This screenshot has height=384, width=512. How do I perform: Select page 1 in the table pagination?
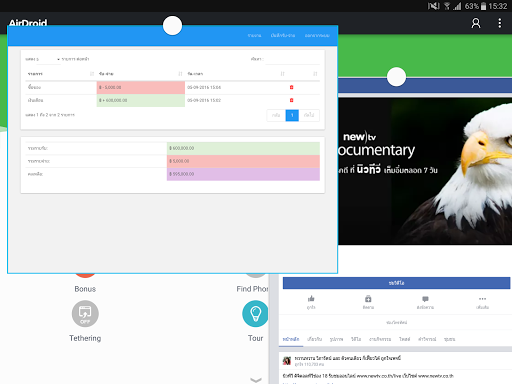coord(292,115)
